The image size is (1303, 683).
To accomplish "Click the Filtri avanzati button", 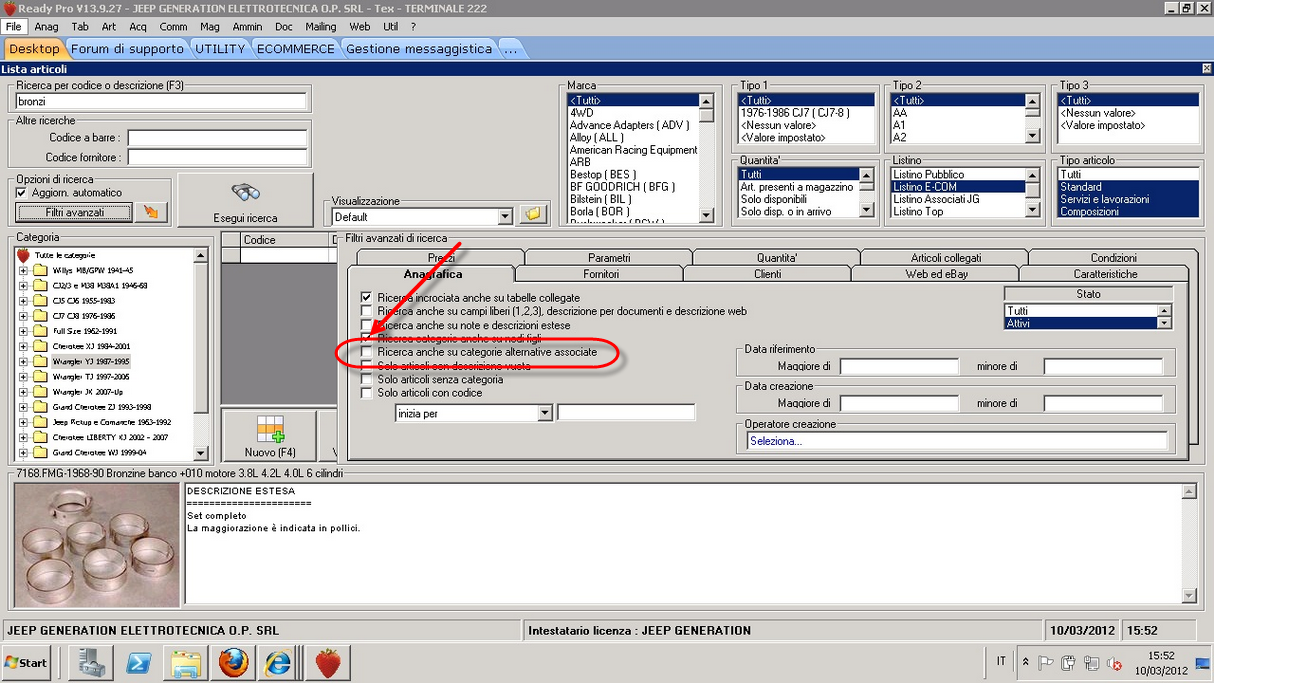I will click(75, 213).
